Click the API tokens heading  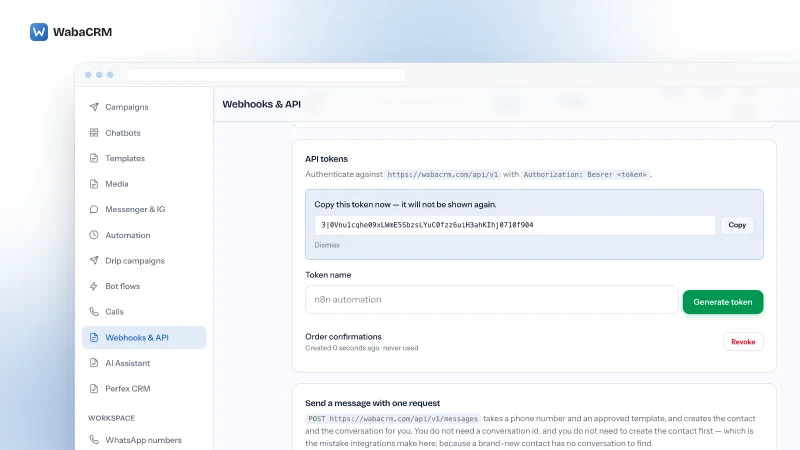[327, 159]
